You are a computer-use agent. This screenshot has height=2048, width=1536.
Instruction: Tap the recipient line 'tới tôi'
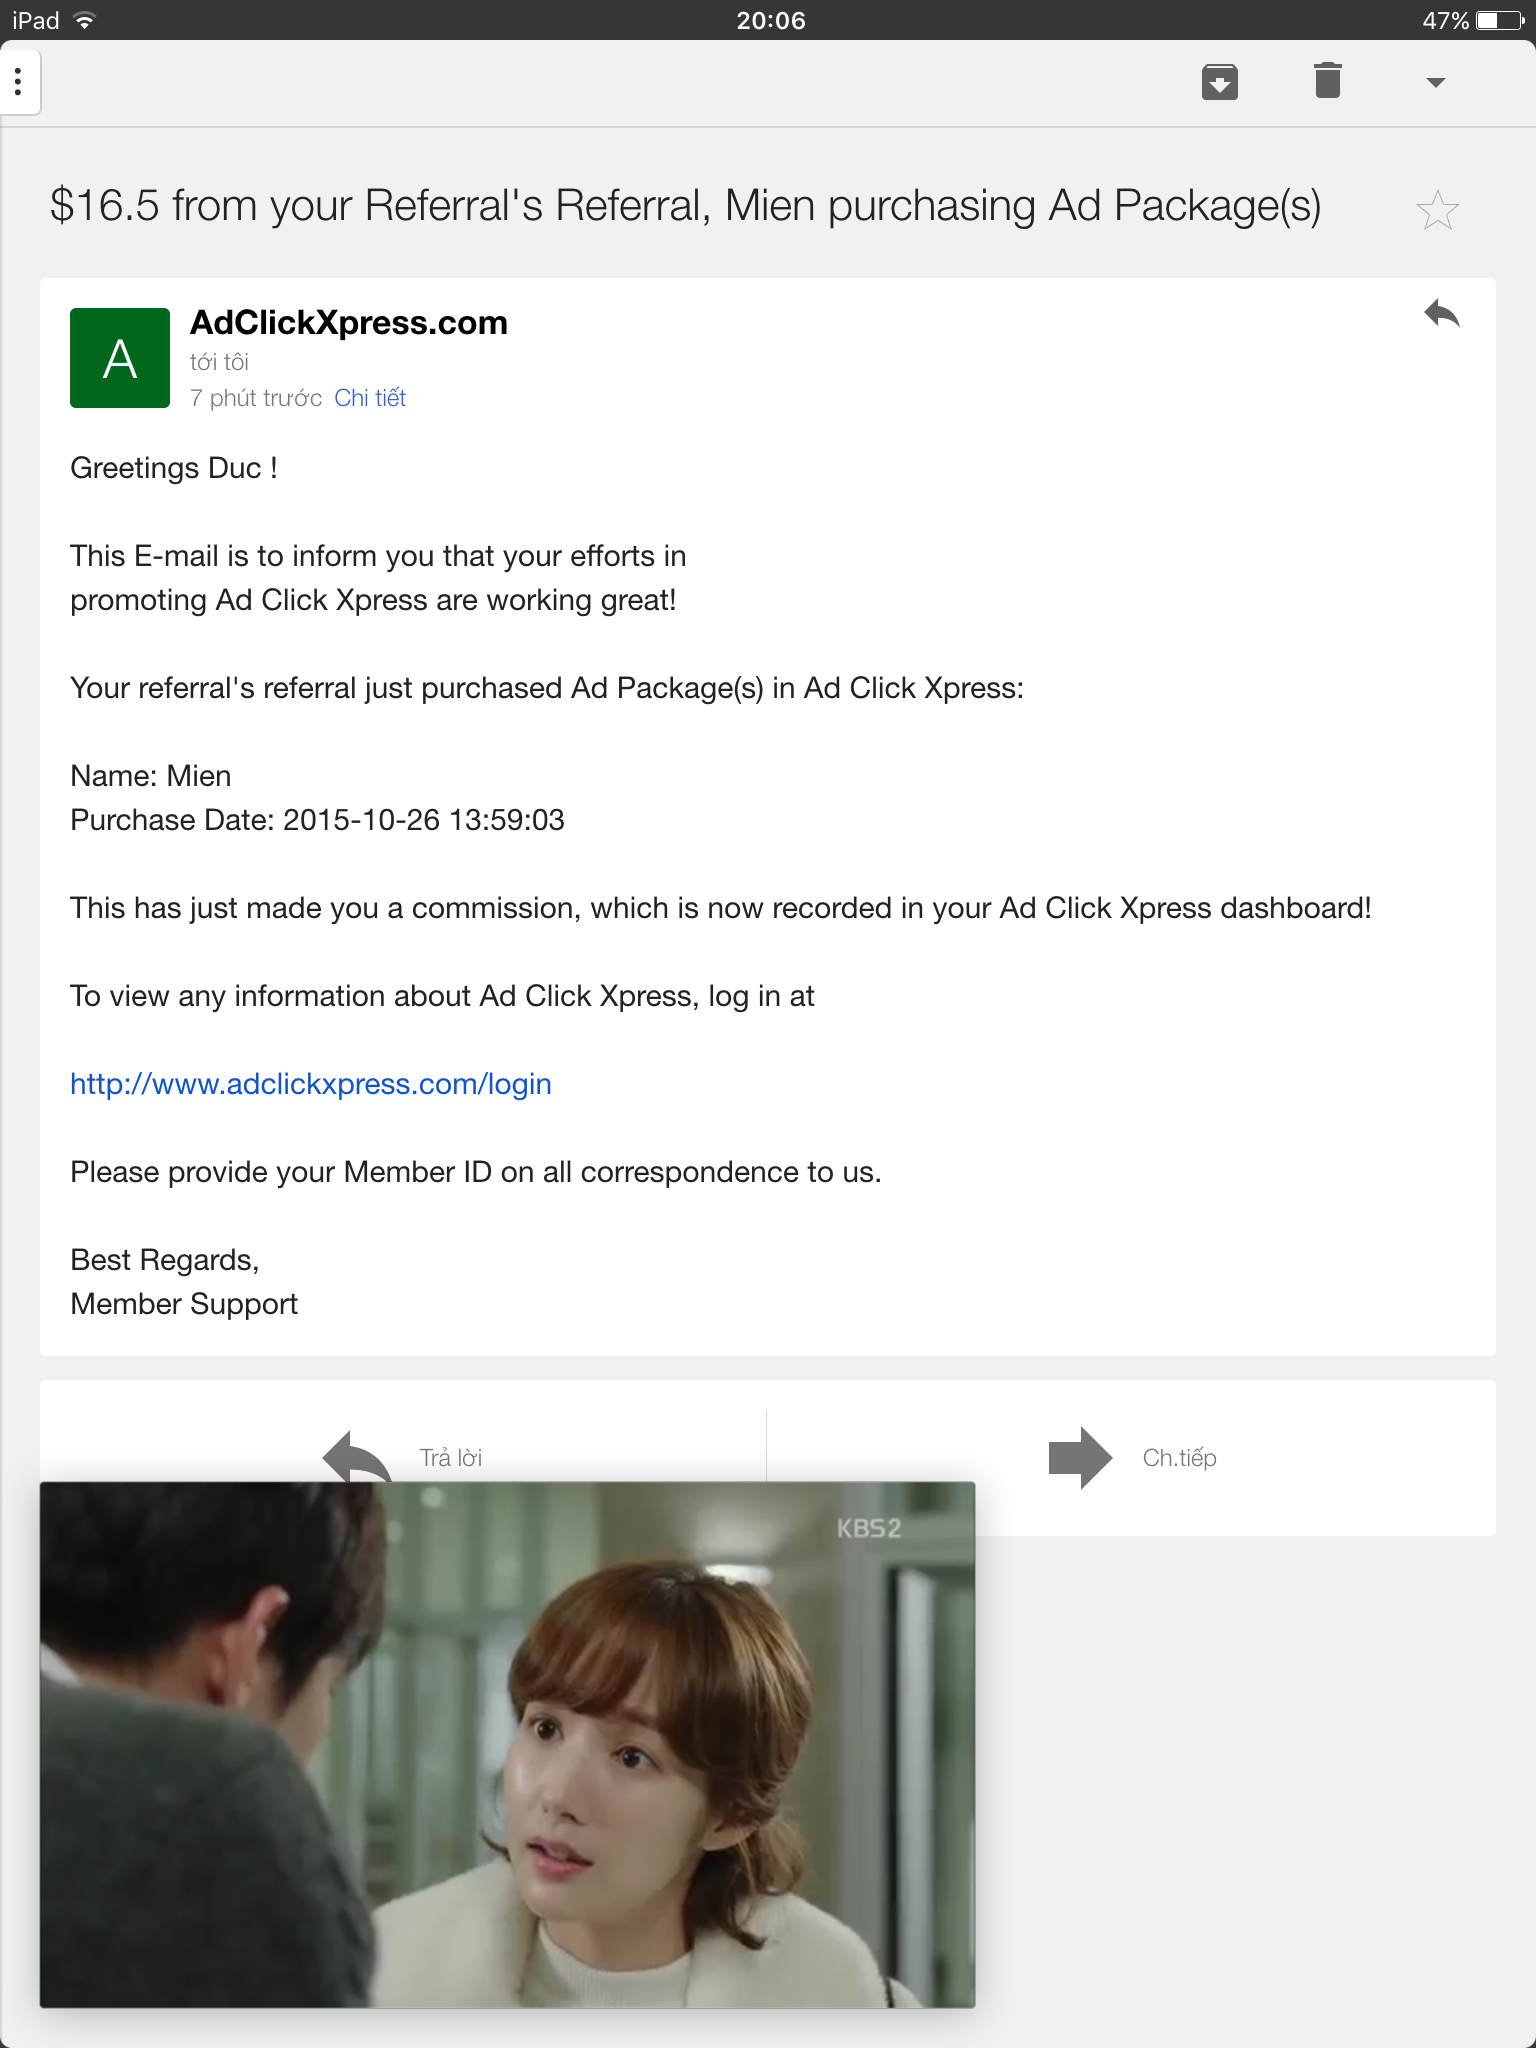[219, 362]
